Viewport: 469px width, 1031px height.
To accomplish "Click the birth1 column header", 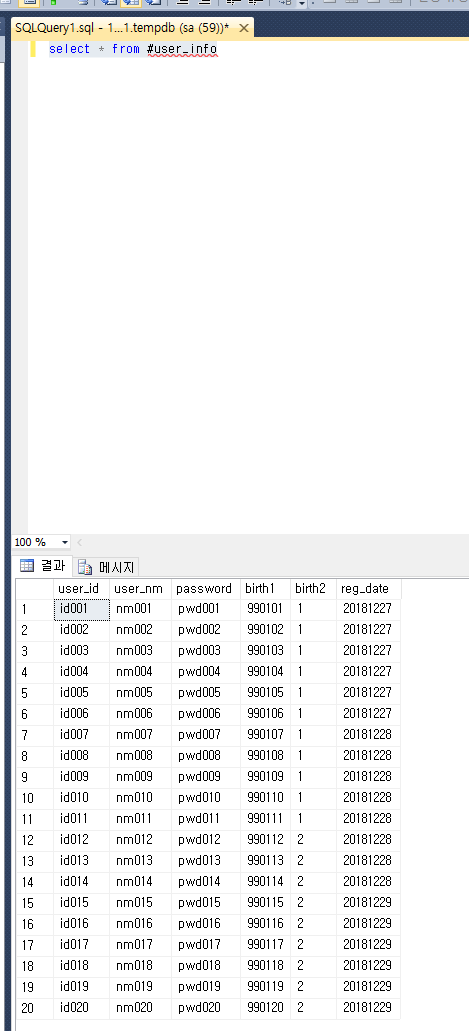I will [266, 588].
